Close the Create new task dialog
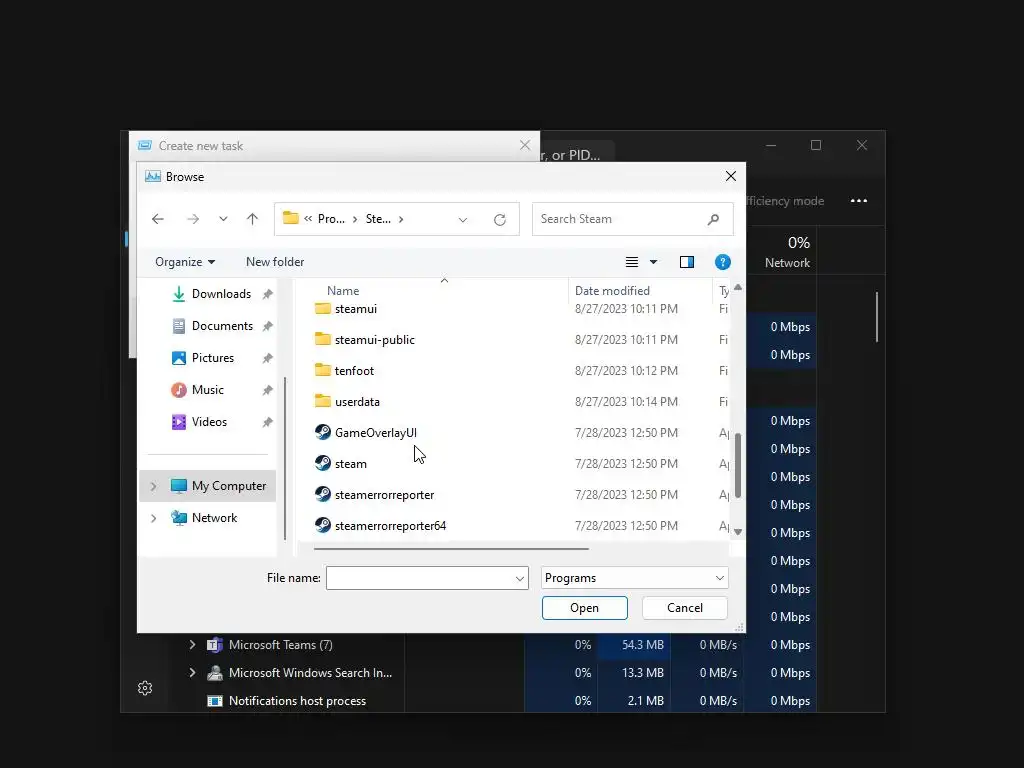 coord(525,145)
